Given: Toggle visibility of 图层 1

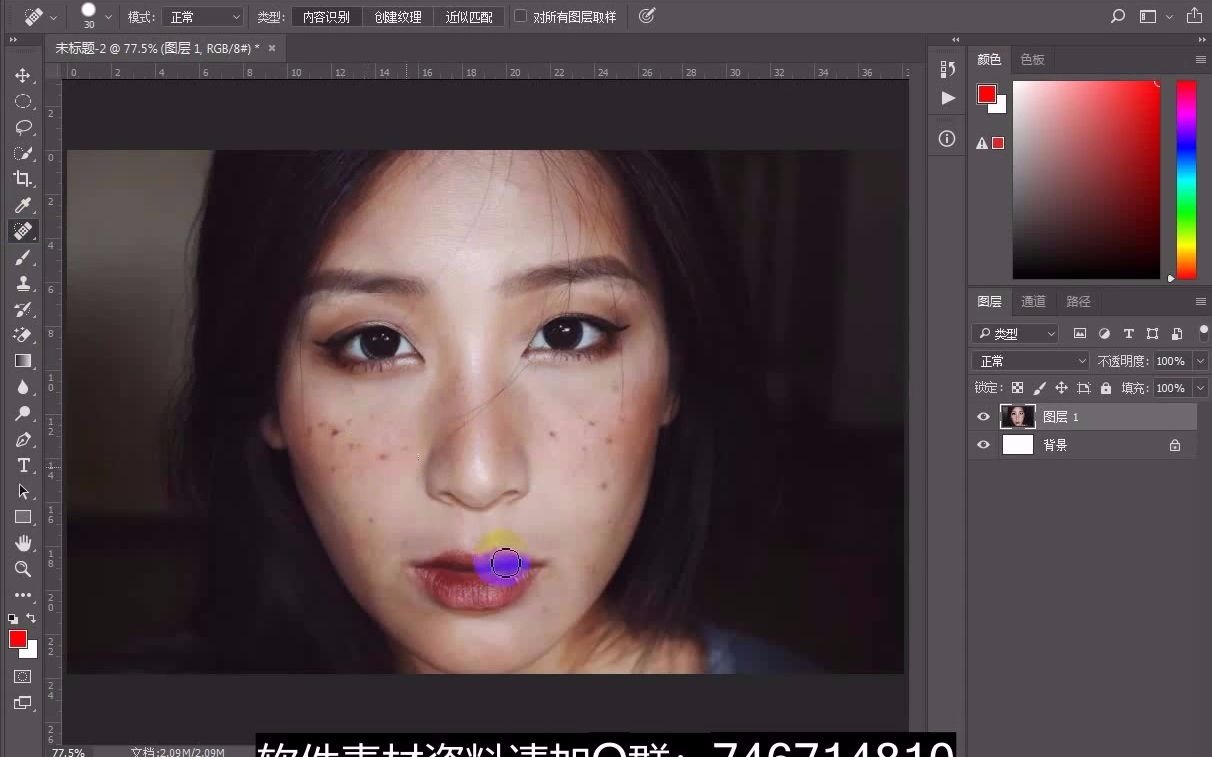Looking at the screenshot, I should [983, 417].
